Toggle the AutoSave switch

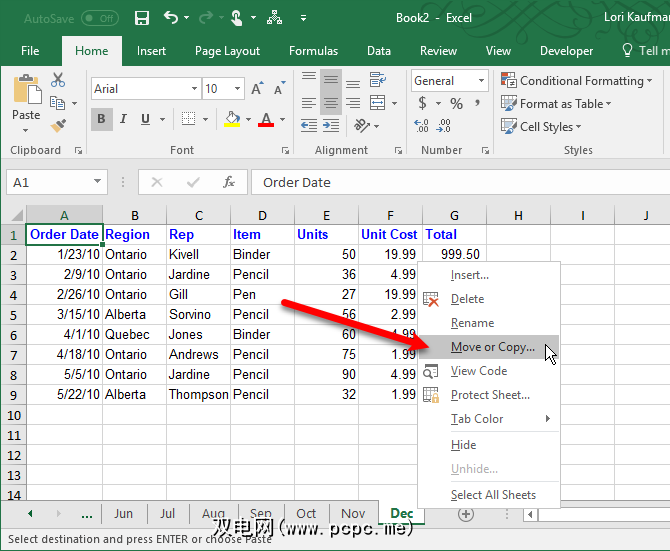100,18
